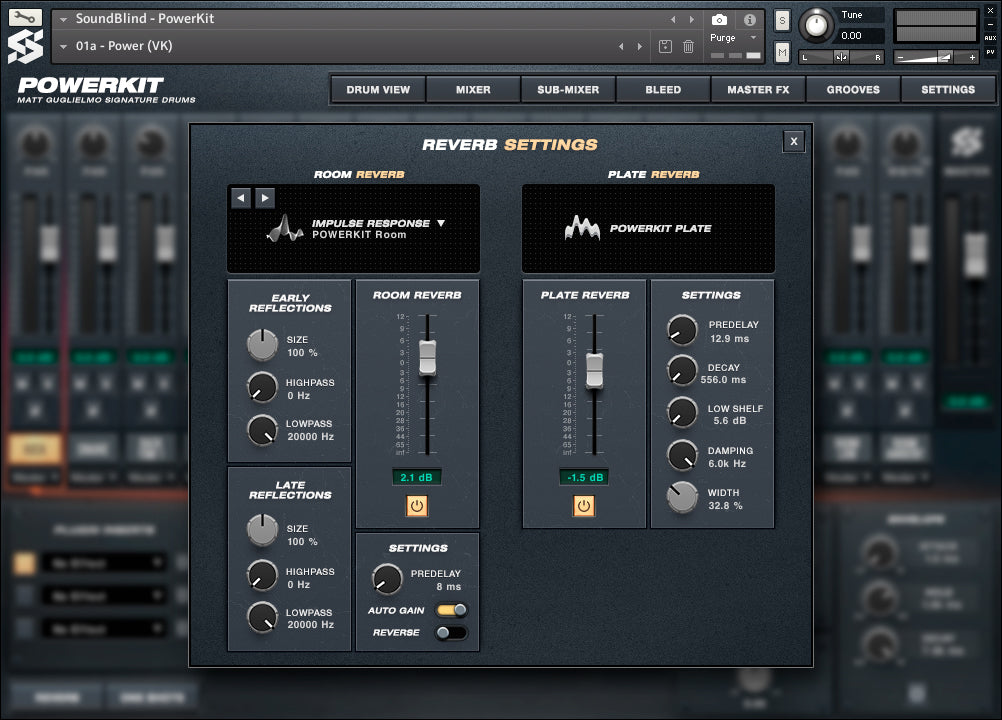Click the volume minus button
This screenshot has width=1002, height=720.
900,57
